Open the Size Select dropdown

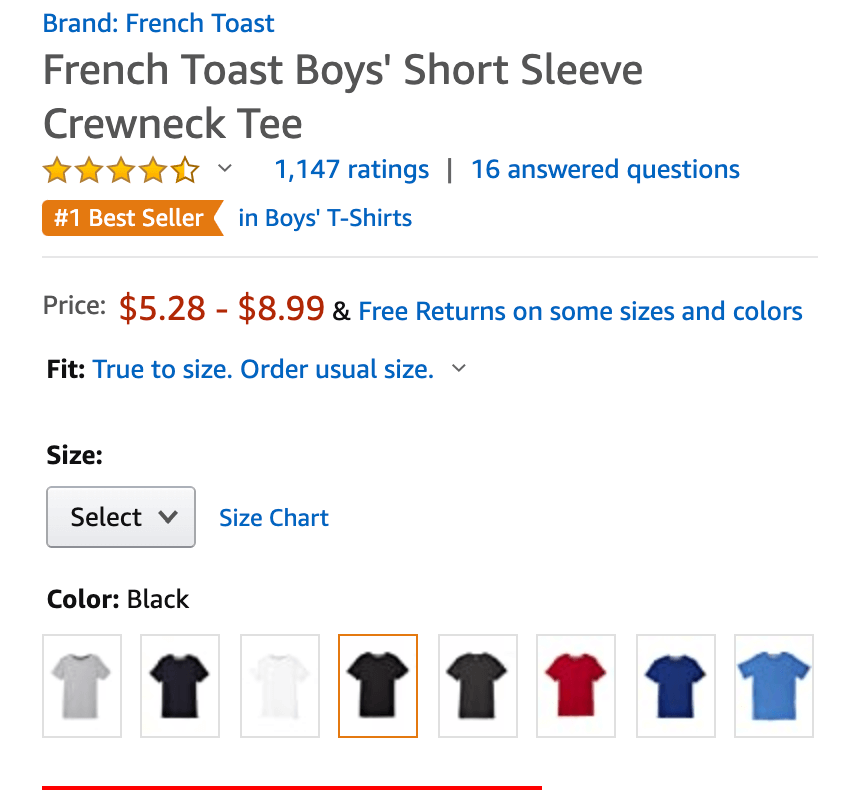pyautogui.click(x=120, y=517)
